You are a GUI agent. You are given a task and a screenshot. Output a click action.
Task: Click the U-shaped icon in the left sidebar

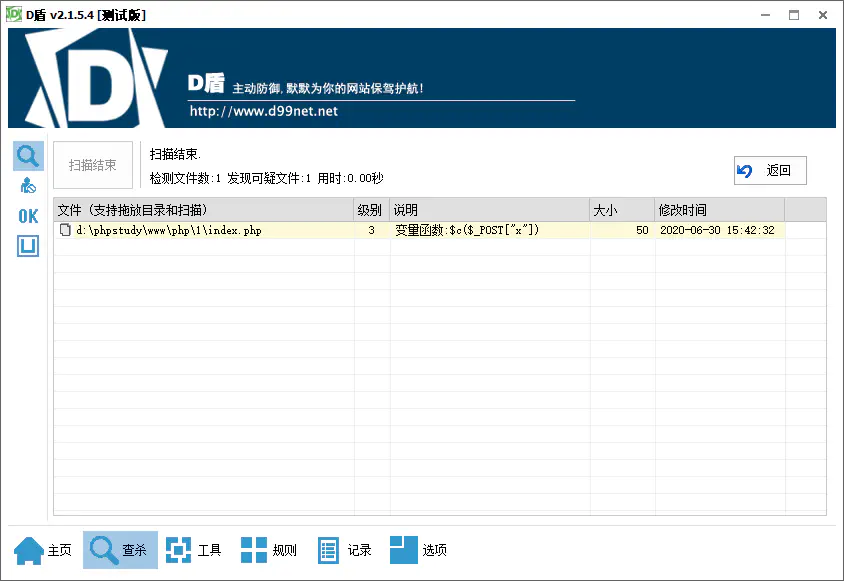(x=27, y=245)
